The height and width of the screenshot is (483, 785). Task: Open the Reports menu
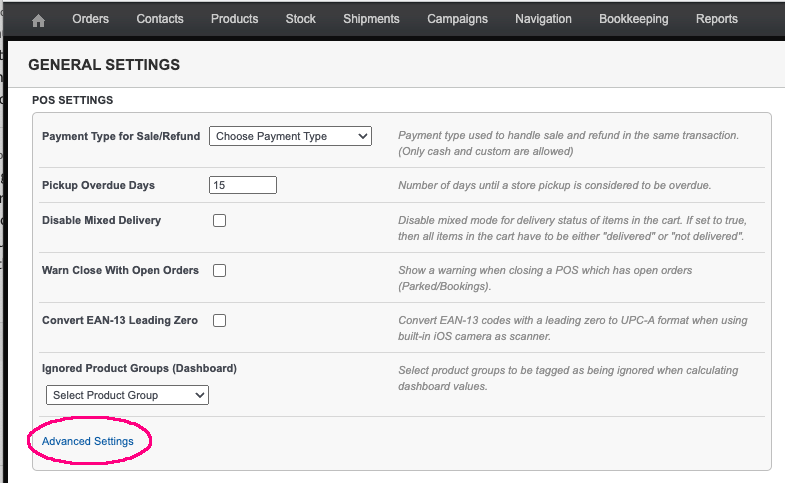click(716, 19)
